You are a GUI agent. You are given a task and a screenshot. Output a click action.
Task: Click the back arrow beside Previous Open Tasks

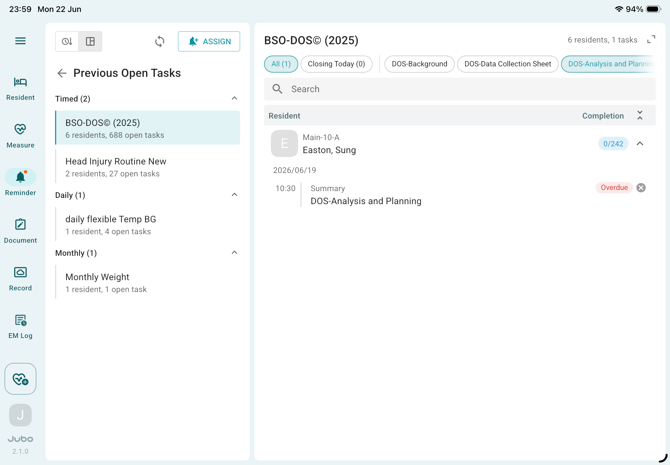point(62,73)
